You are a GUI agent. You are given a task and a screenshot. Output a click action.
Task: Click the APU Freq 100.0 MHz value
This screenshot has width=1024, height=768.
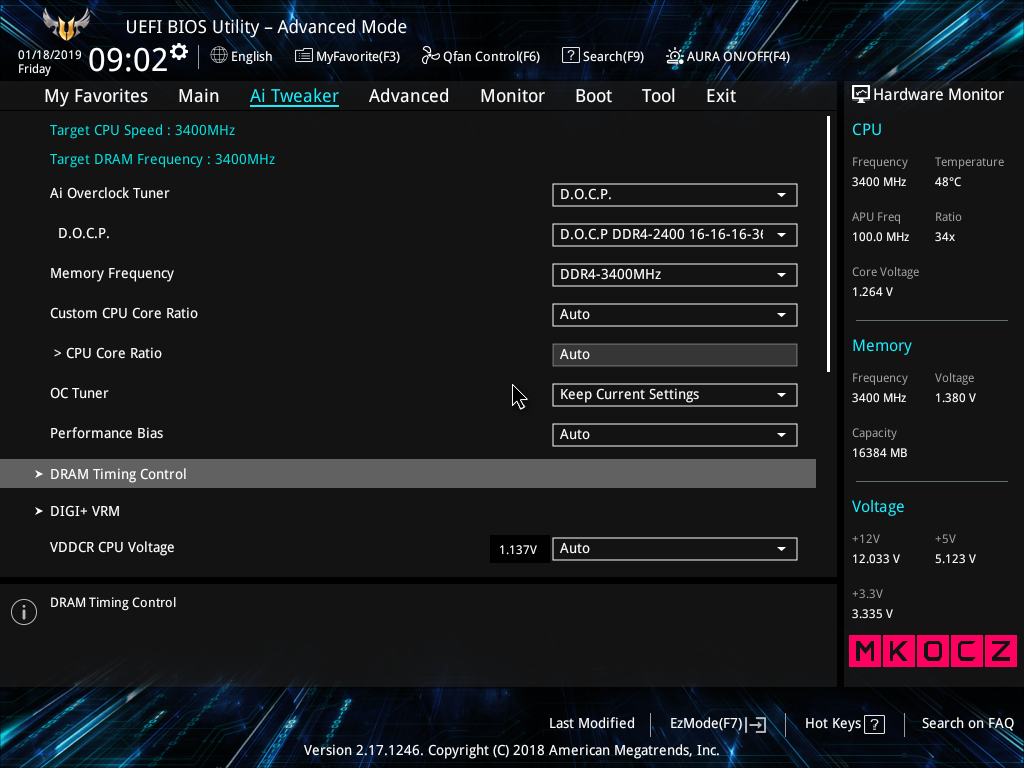point(880,237)
